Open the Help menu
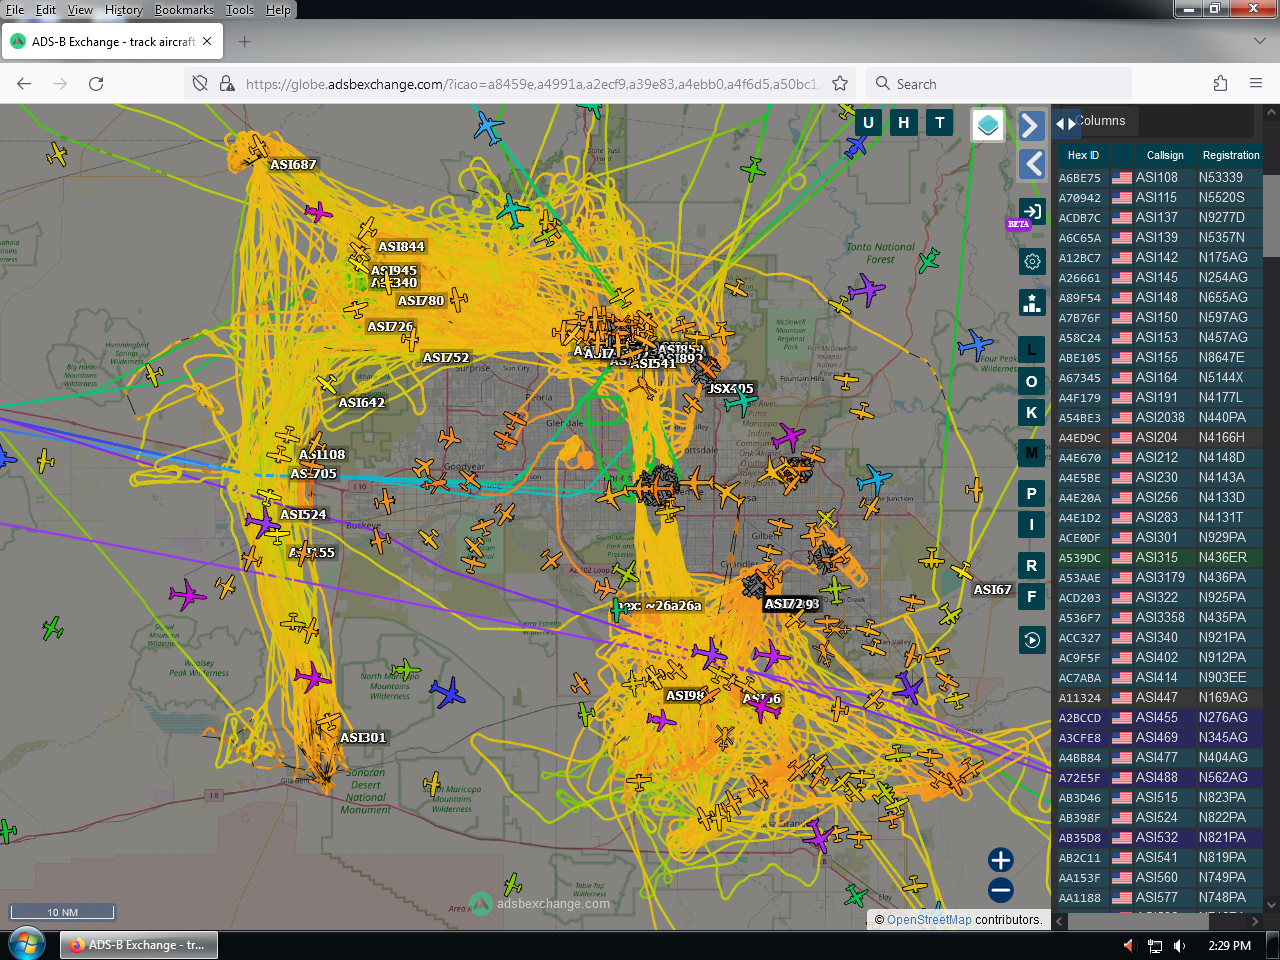This screenshot has height=960, width=1280. 278,10
